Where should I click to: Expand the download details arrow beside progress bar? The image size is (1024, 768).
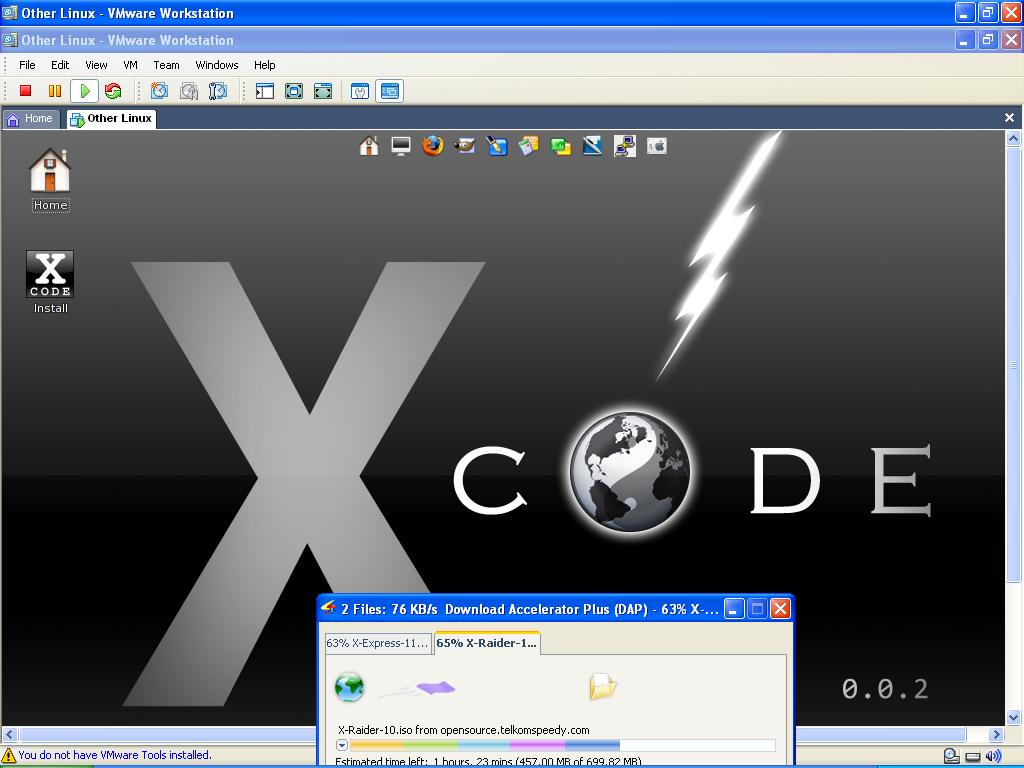(x=342, y=745)
